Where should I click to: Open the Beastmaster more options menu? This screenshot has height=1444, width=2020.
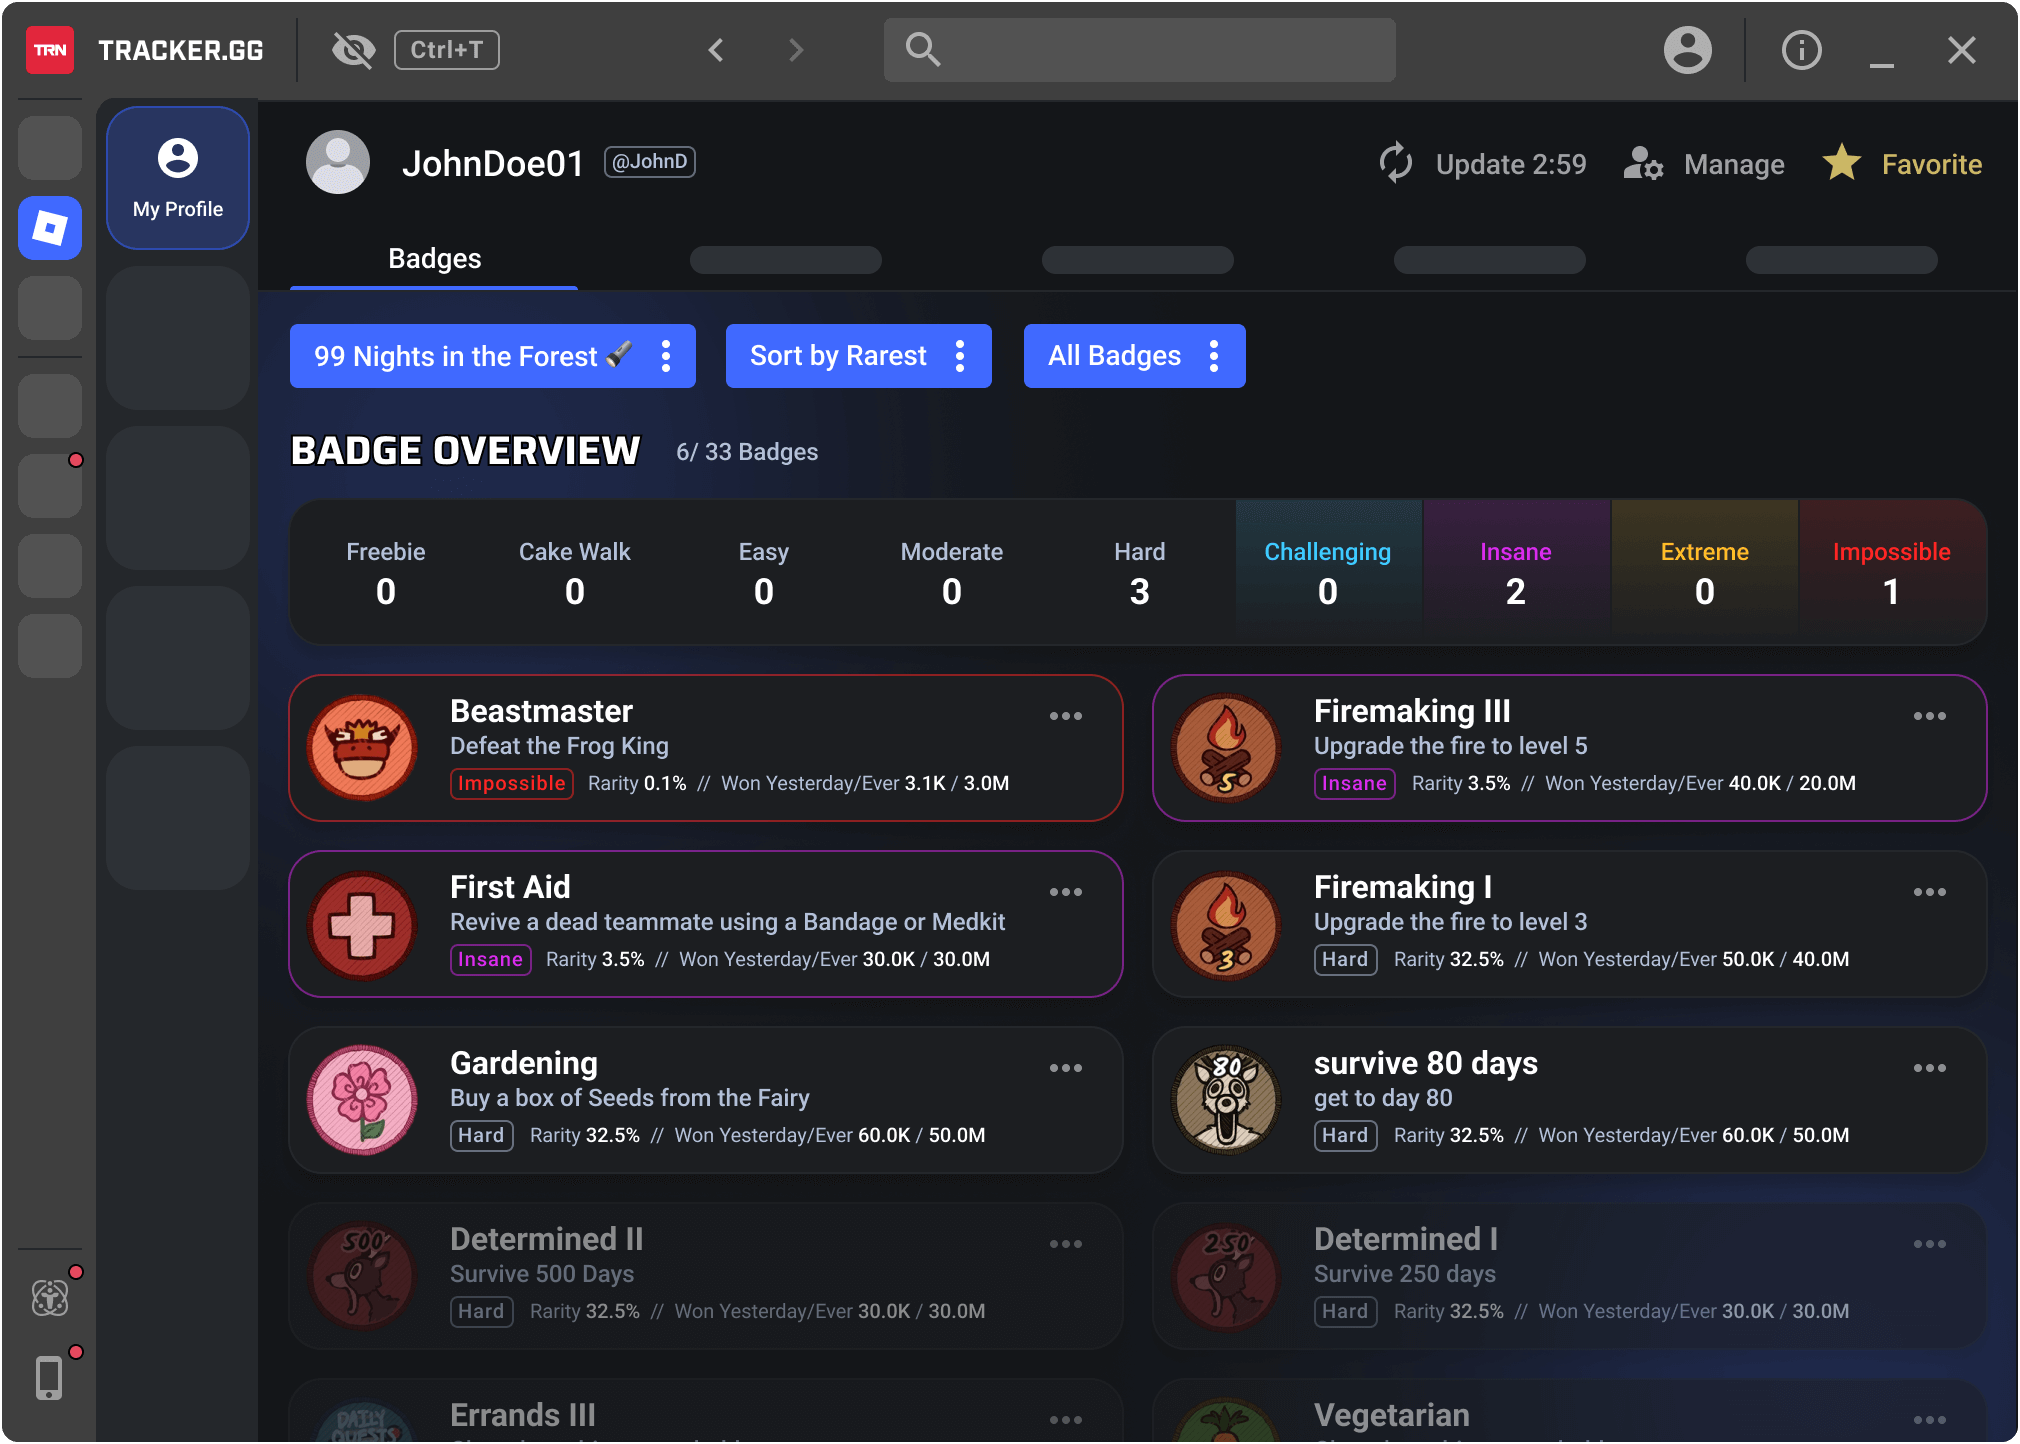[1066, 716]
